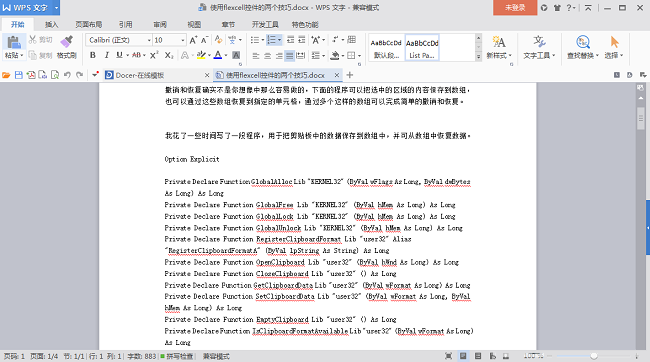Click the Export to PDF icon
The image size is (650, 362).
click(31, 75)
